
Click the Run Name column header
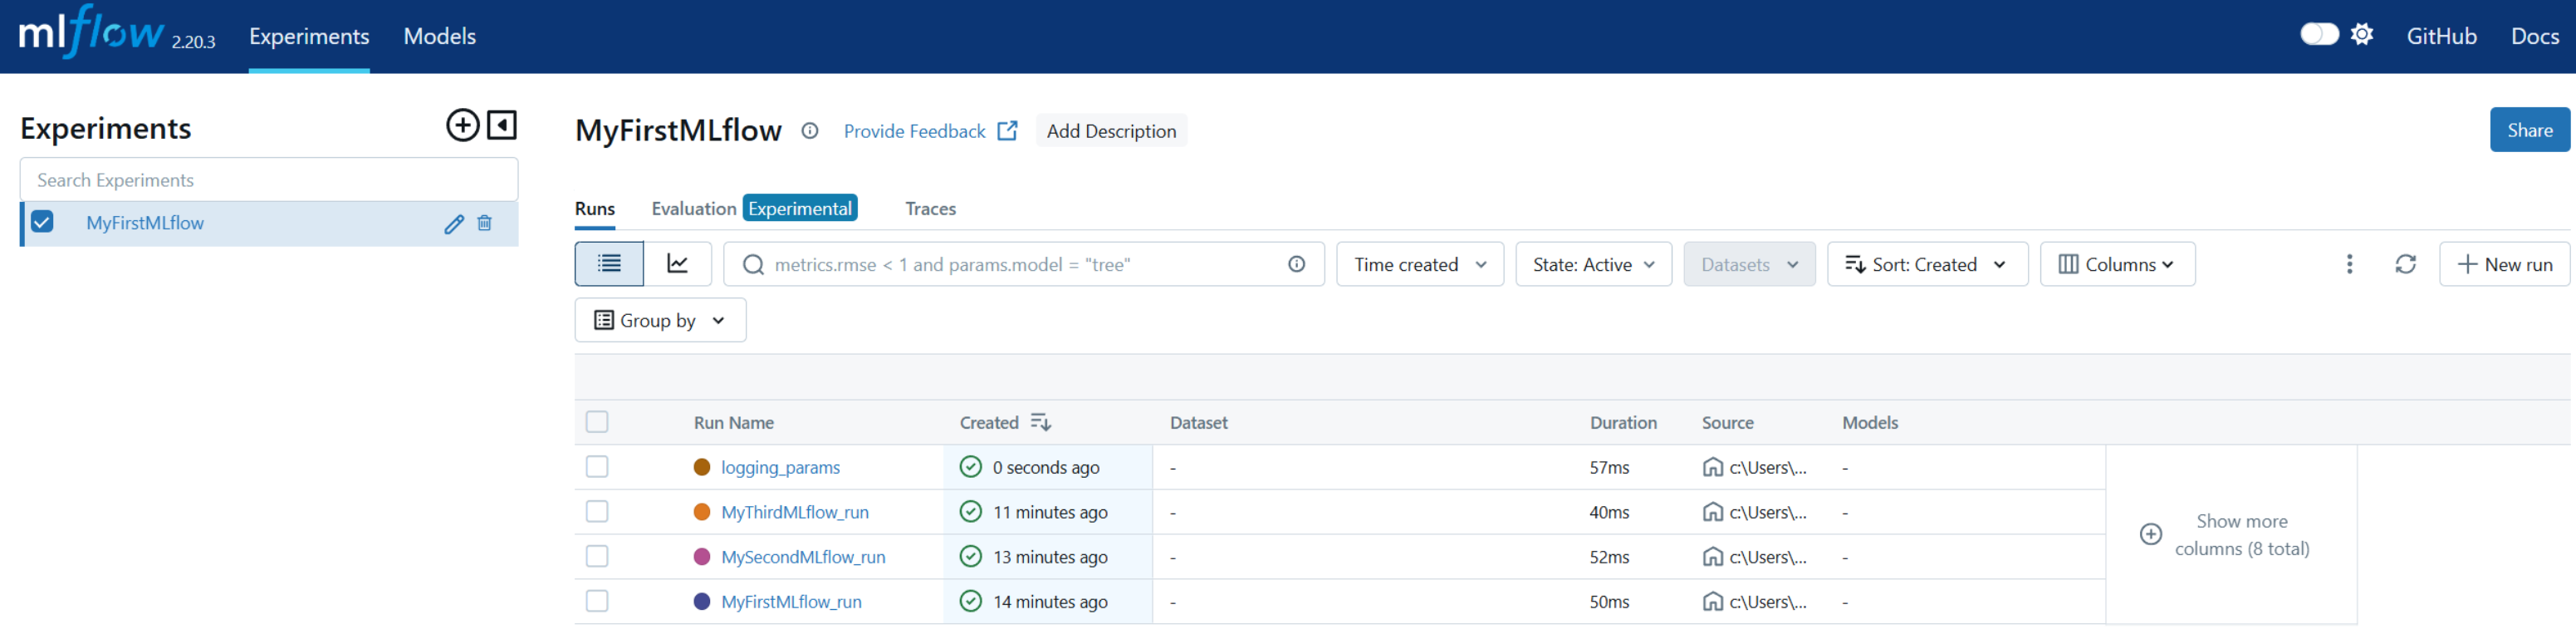734,423
